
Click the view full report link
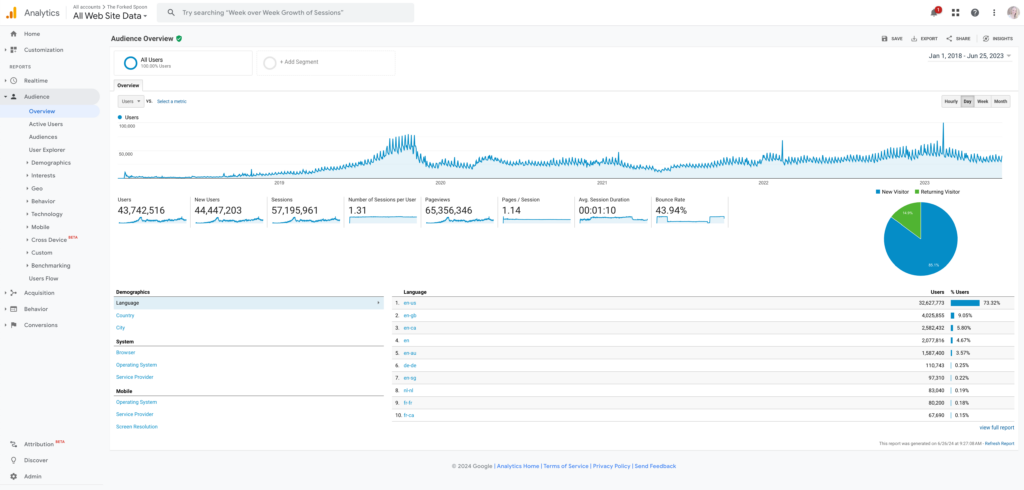click(x=996, y=427)
